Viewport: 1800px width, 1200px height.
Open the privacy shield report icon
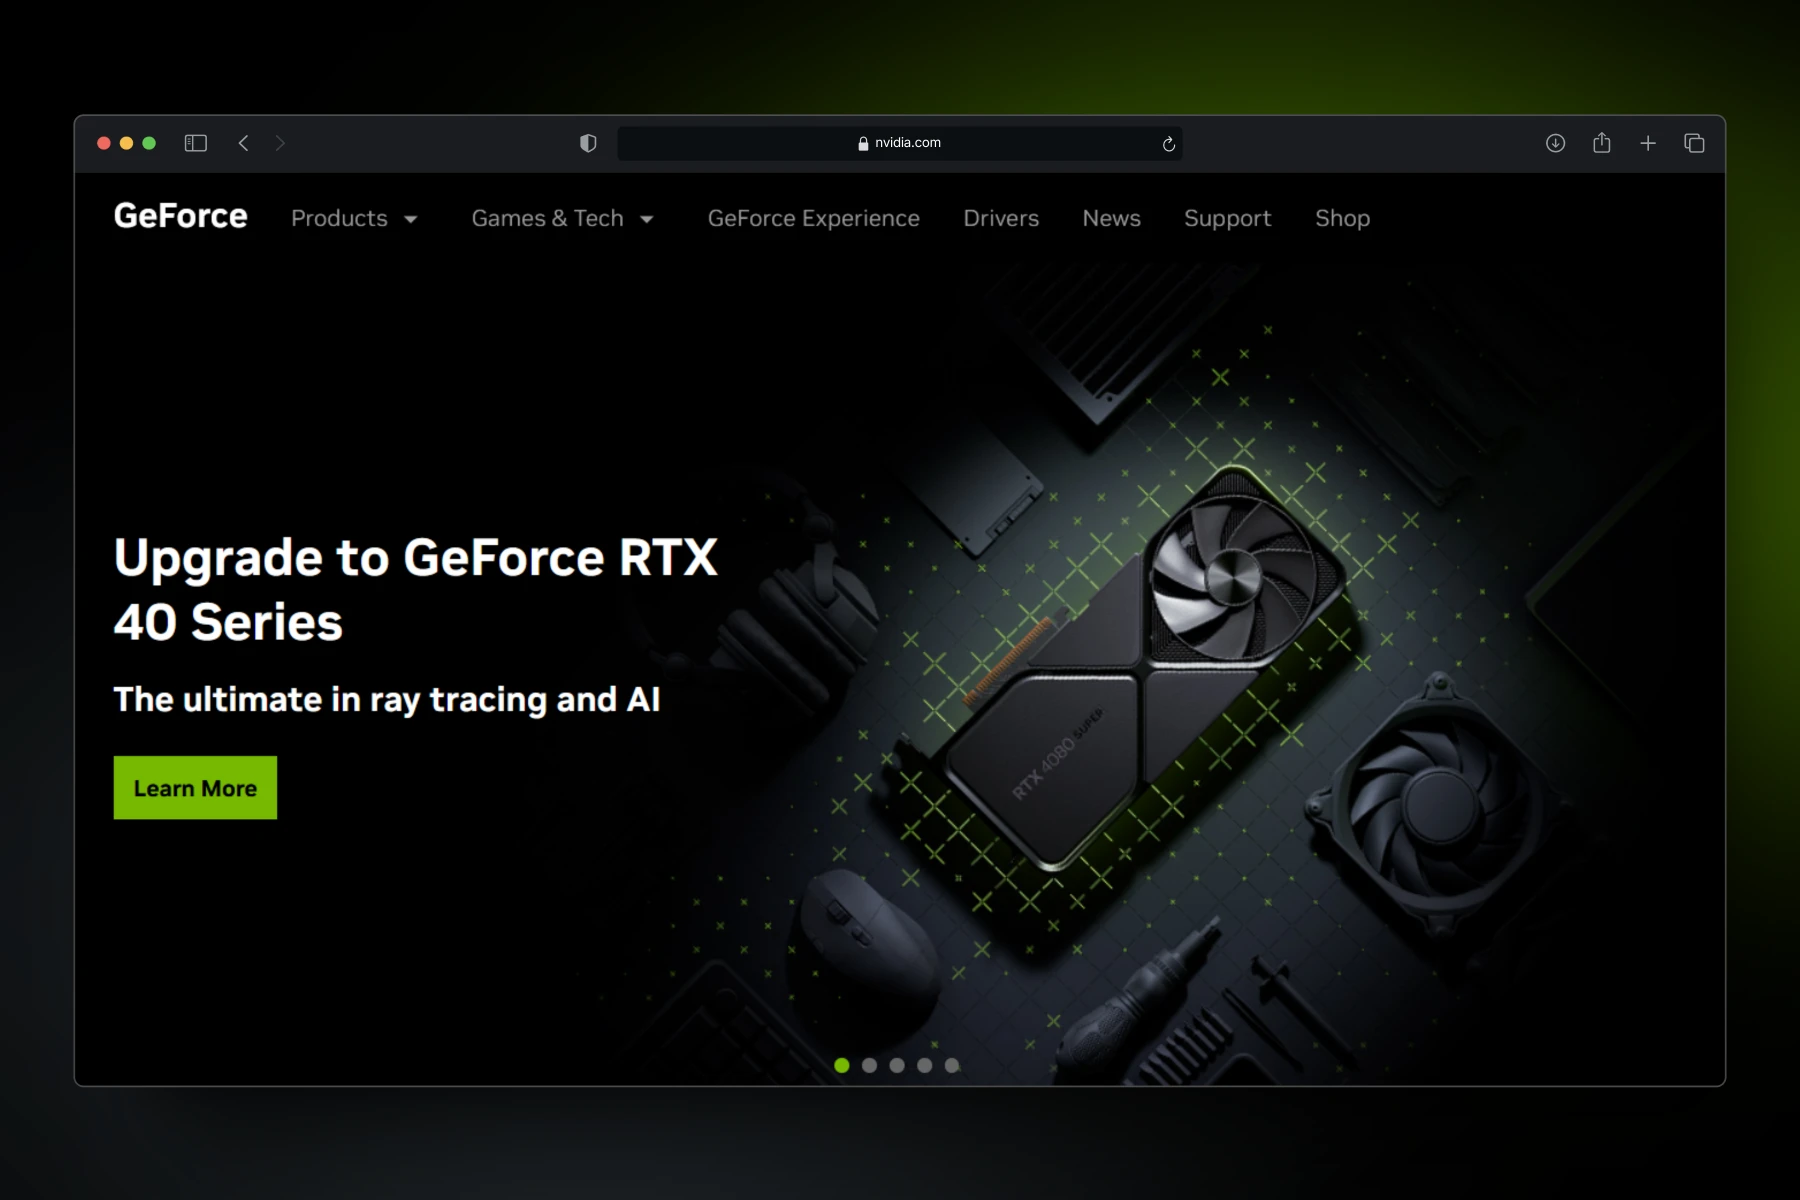588,143
